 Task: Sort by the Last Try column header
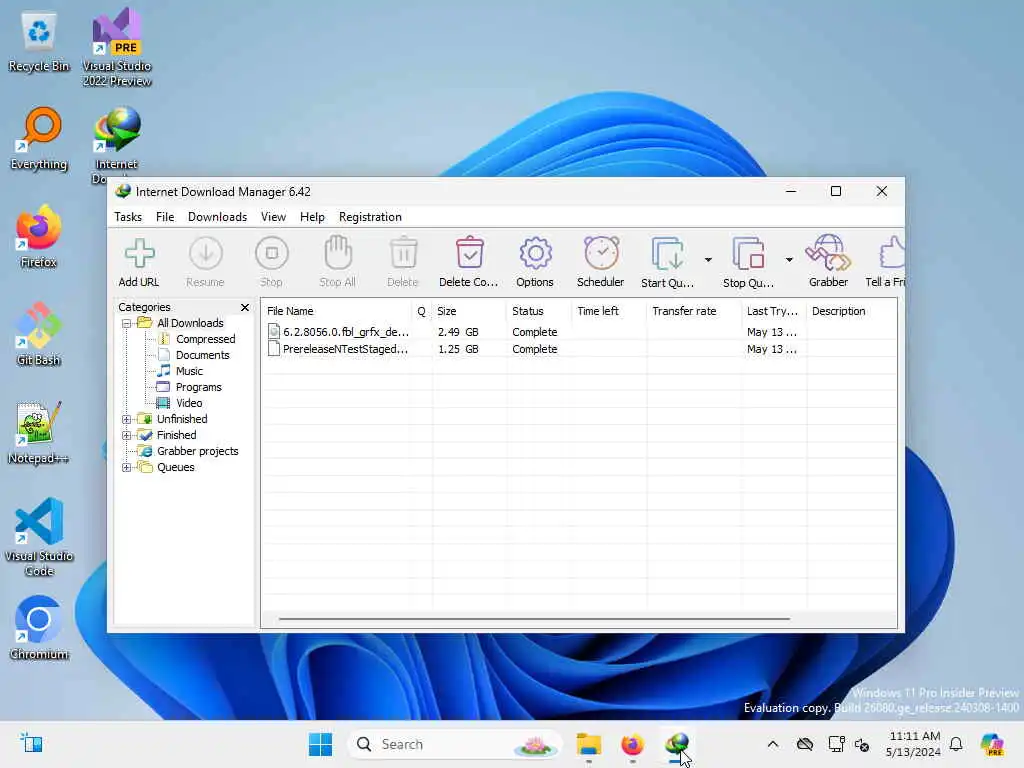pyautogui.click(x=773, y=311)
